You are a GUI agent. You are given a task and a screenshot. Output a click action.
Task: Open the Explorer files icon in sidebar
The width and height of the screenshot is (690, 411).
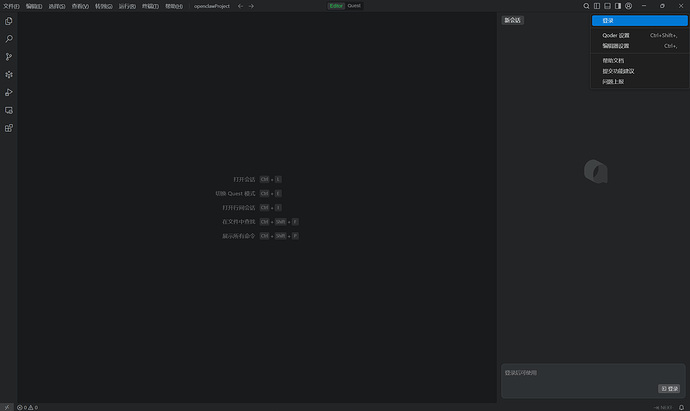coord(9,21)
